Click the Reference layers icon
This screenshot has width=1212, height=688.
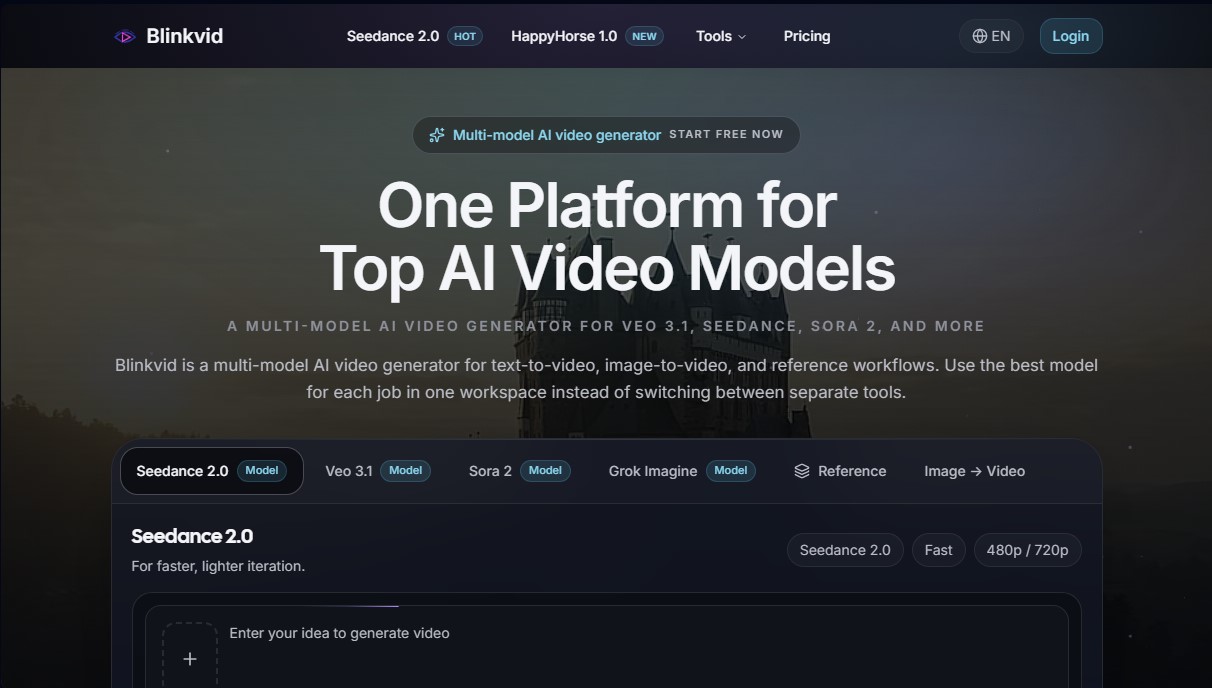(x=802, y=471)
